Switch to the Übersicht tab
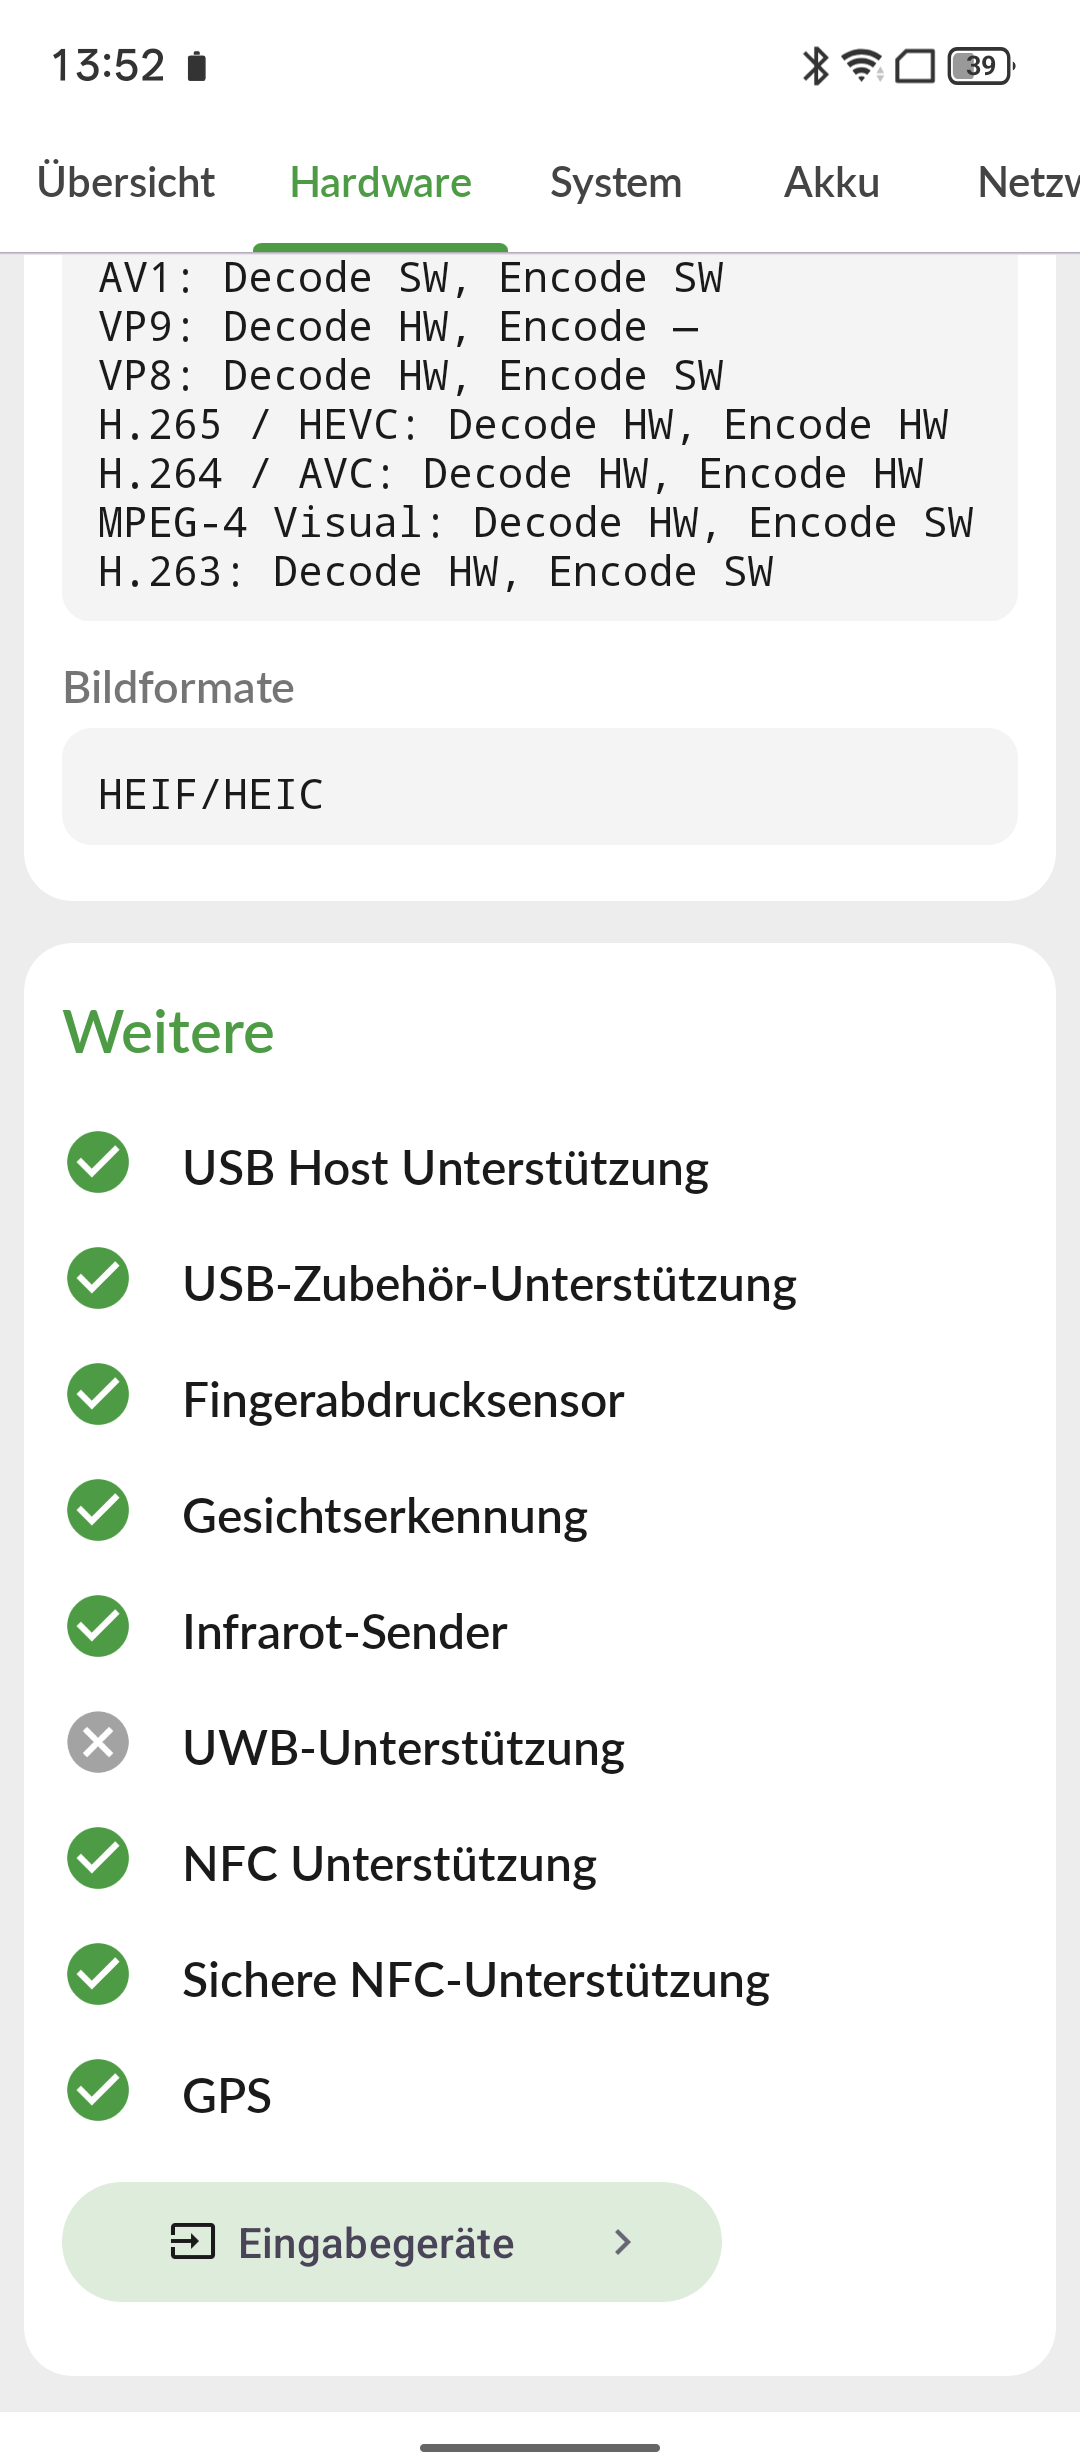The width and height of the screenshot is (1080, 2460). (126, 183)
